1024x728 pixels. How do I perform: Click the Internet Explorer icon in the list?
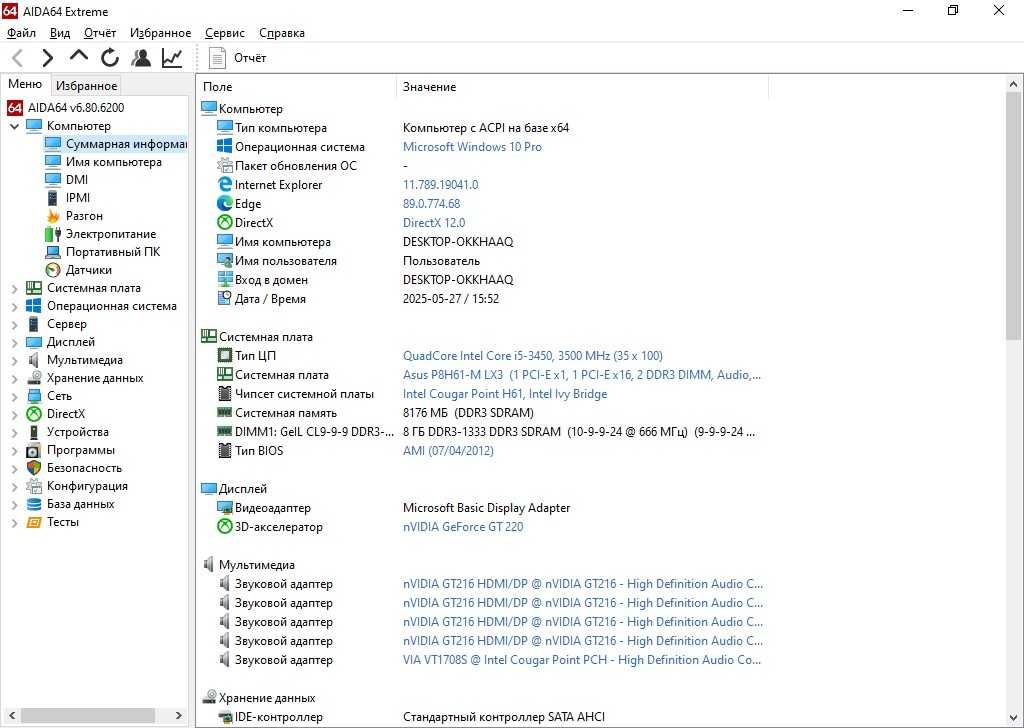225,185
